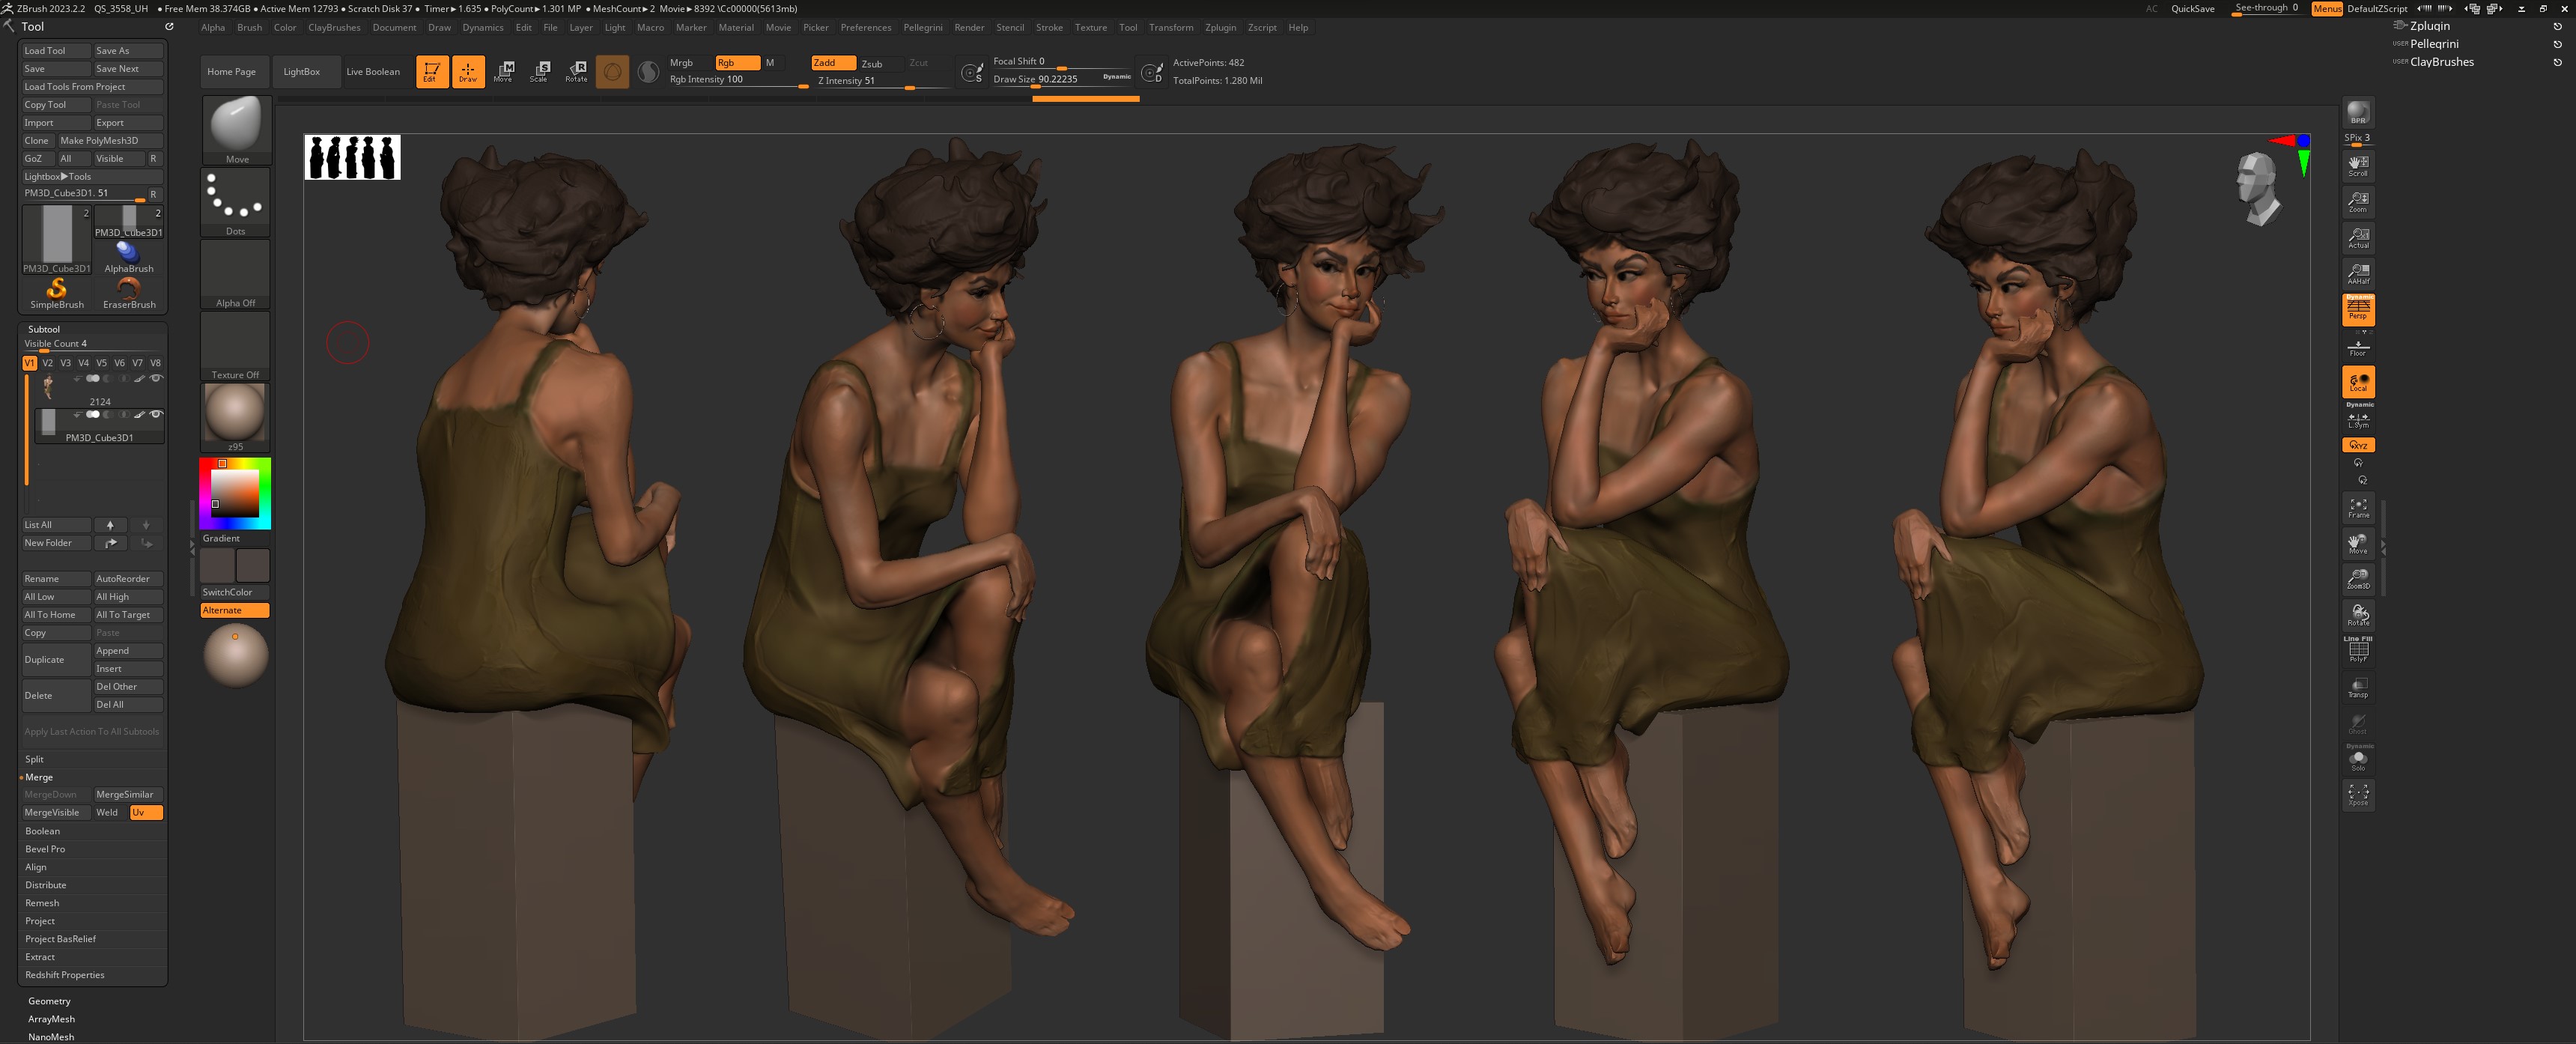Screen dimensions: 2576x1044
Task: Open the Zplugin menu
Action: pyautogui.click(x=1220, y=28)
